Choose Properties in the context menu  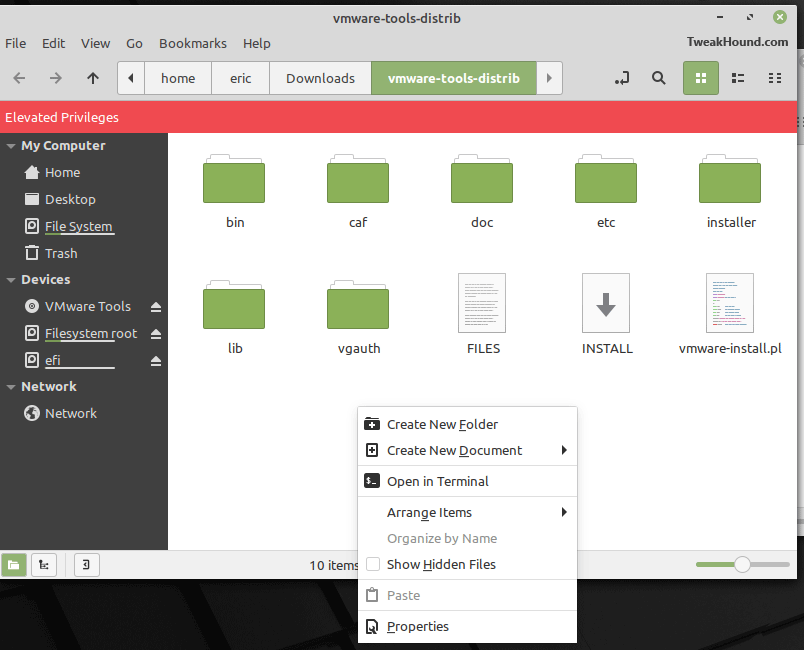pos(467,626)
